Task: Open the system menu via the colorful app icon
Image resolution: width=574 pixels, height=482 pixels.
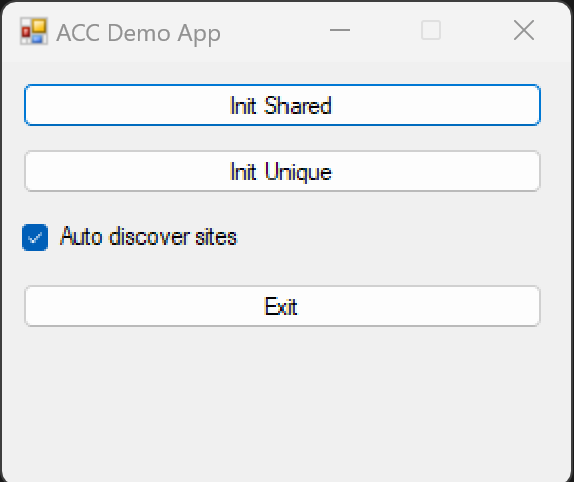Action: coord(34,31)
